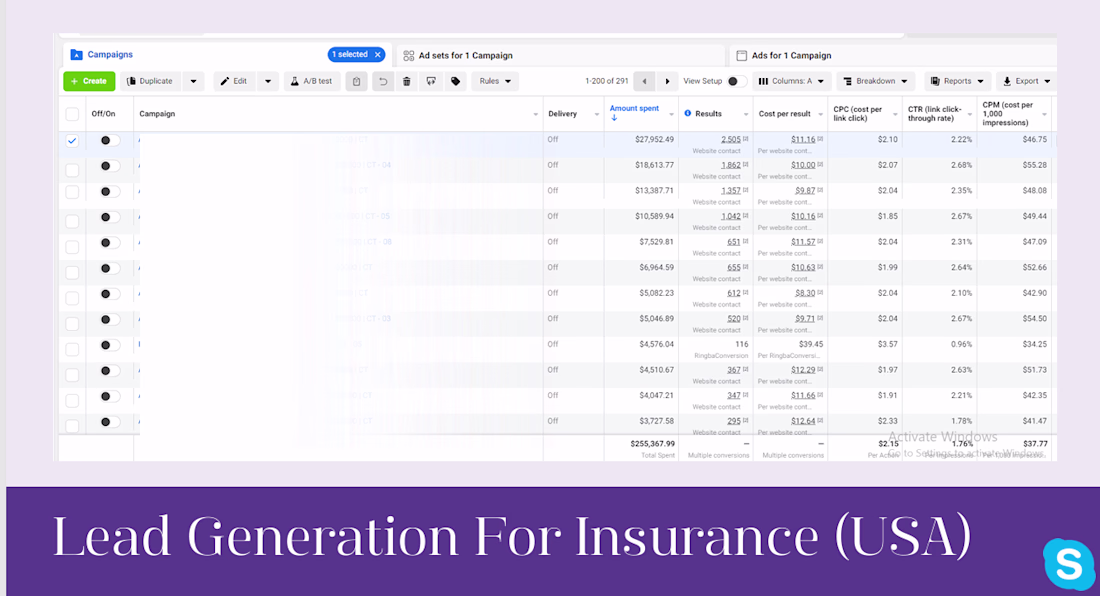The height and width of the screenshot is (596, 1100).
Task: Delete the selection with the trash icon
Action: tap(407, 81)
